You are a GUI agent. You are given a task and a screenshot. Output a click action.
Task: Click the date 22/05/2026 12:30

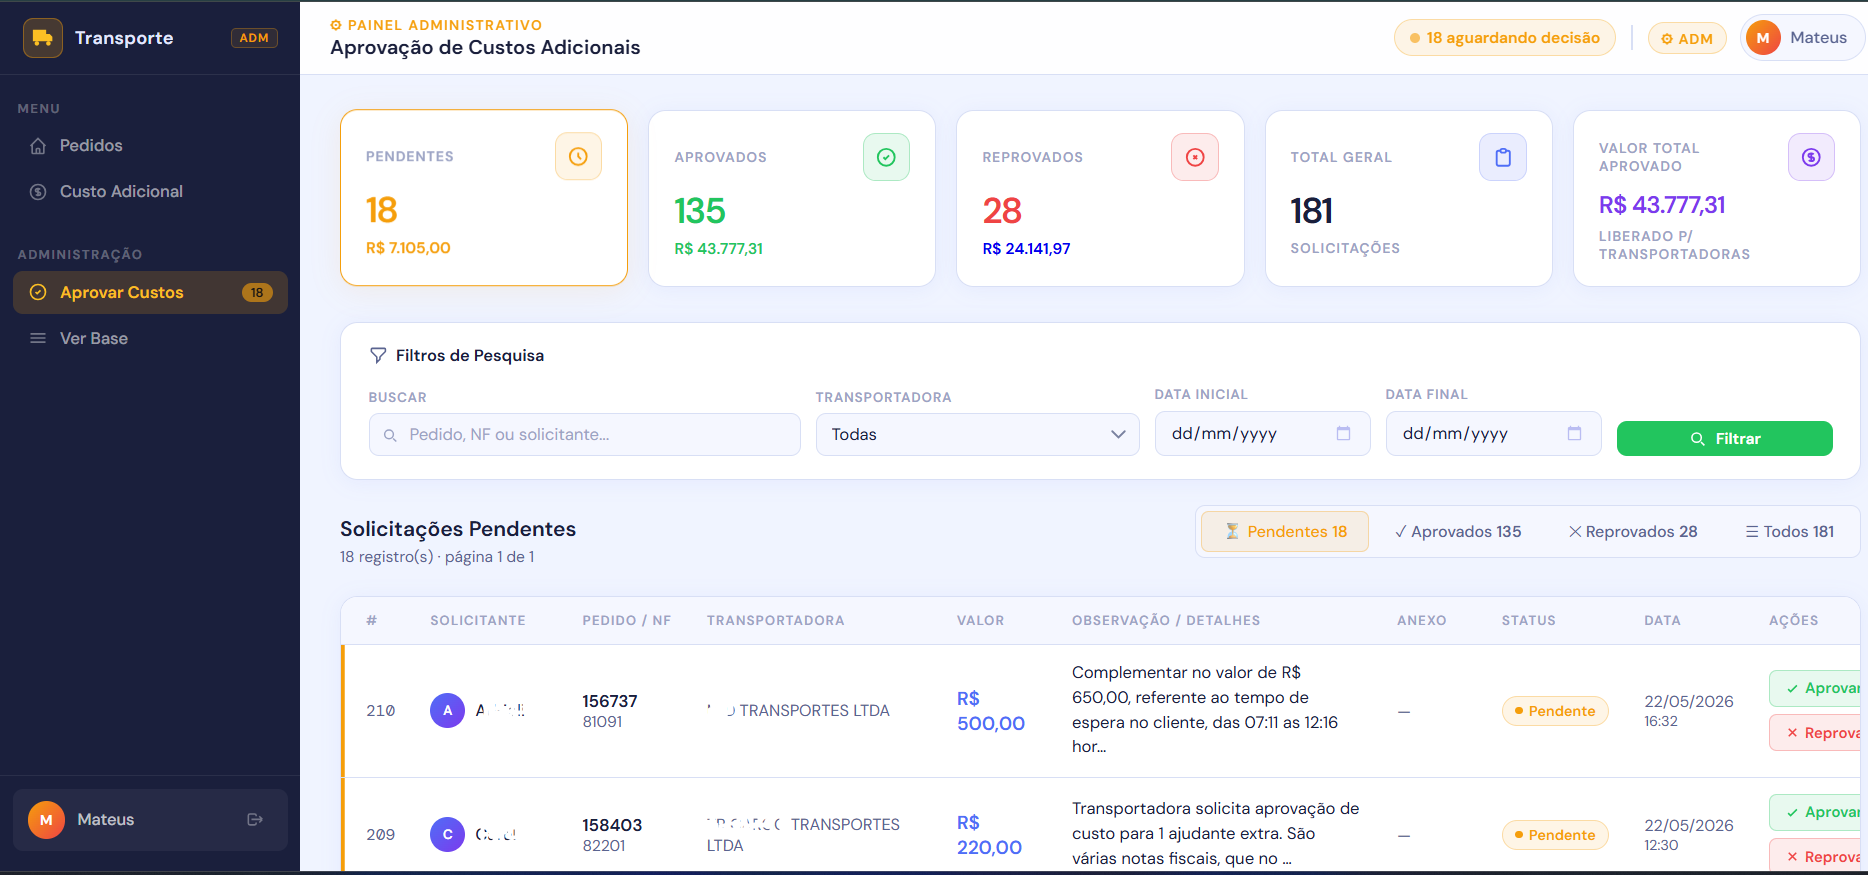point(1689,834)
